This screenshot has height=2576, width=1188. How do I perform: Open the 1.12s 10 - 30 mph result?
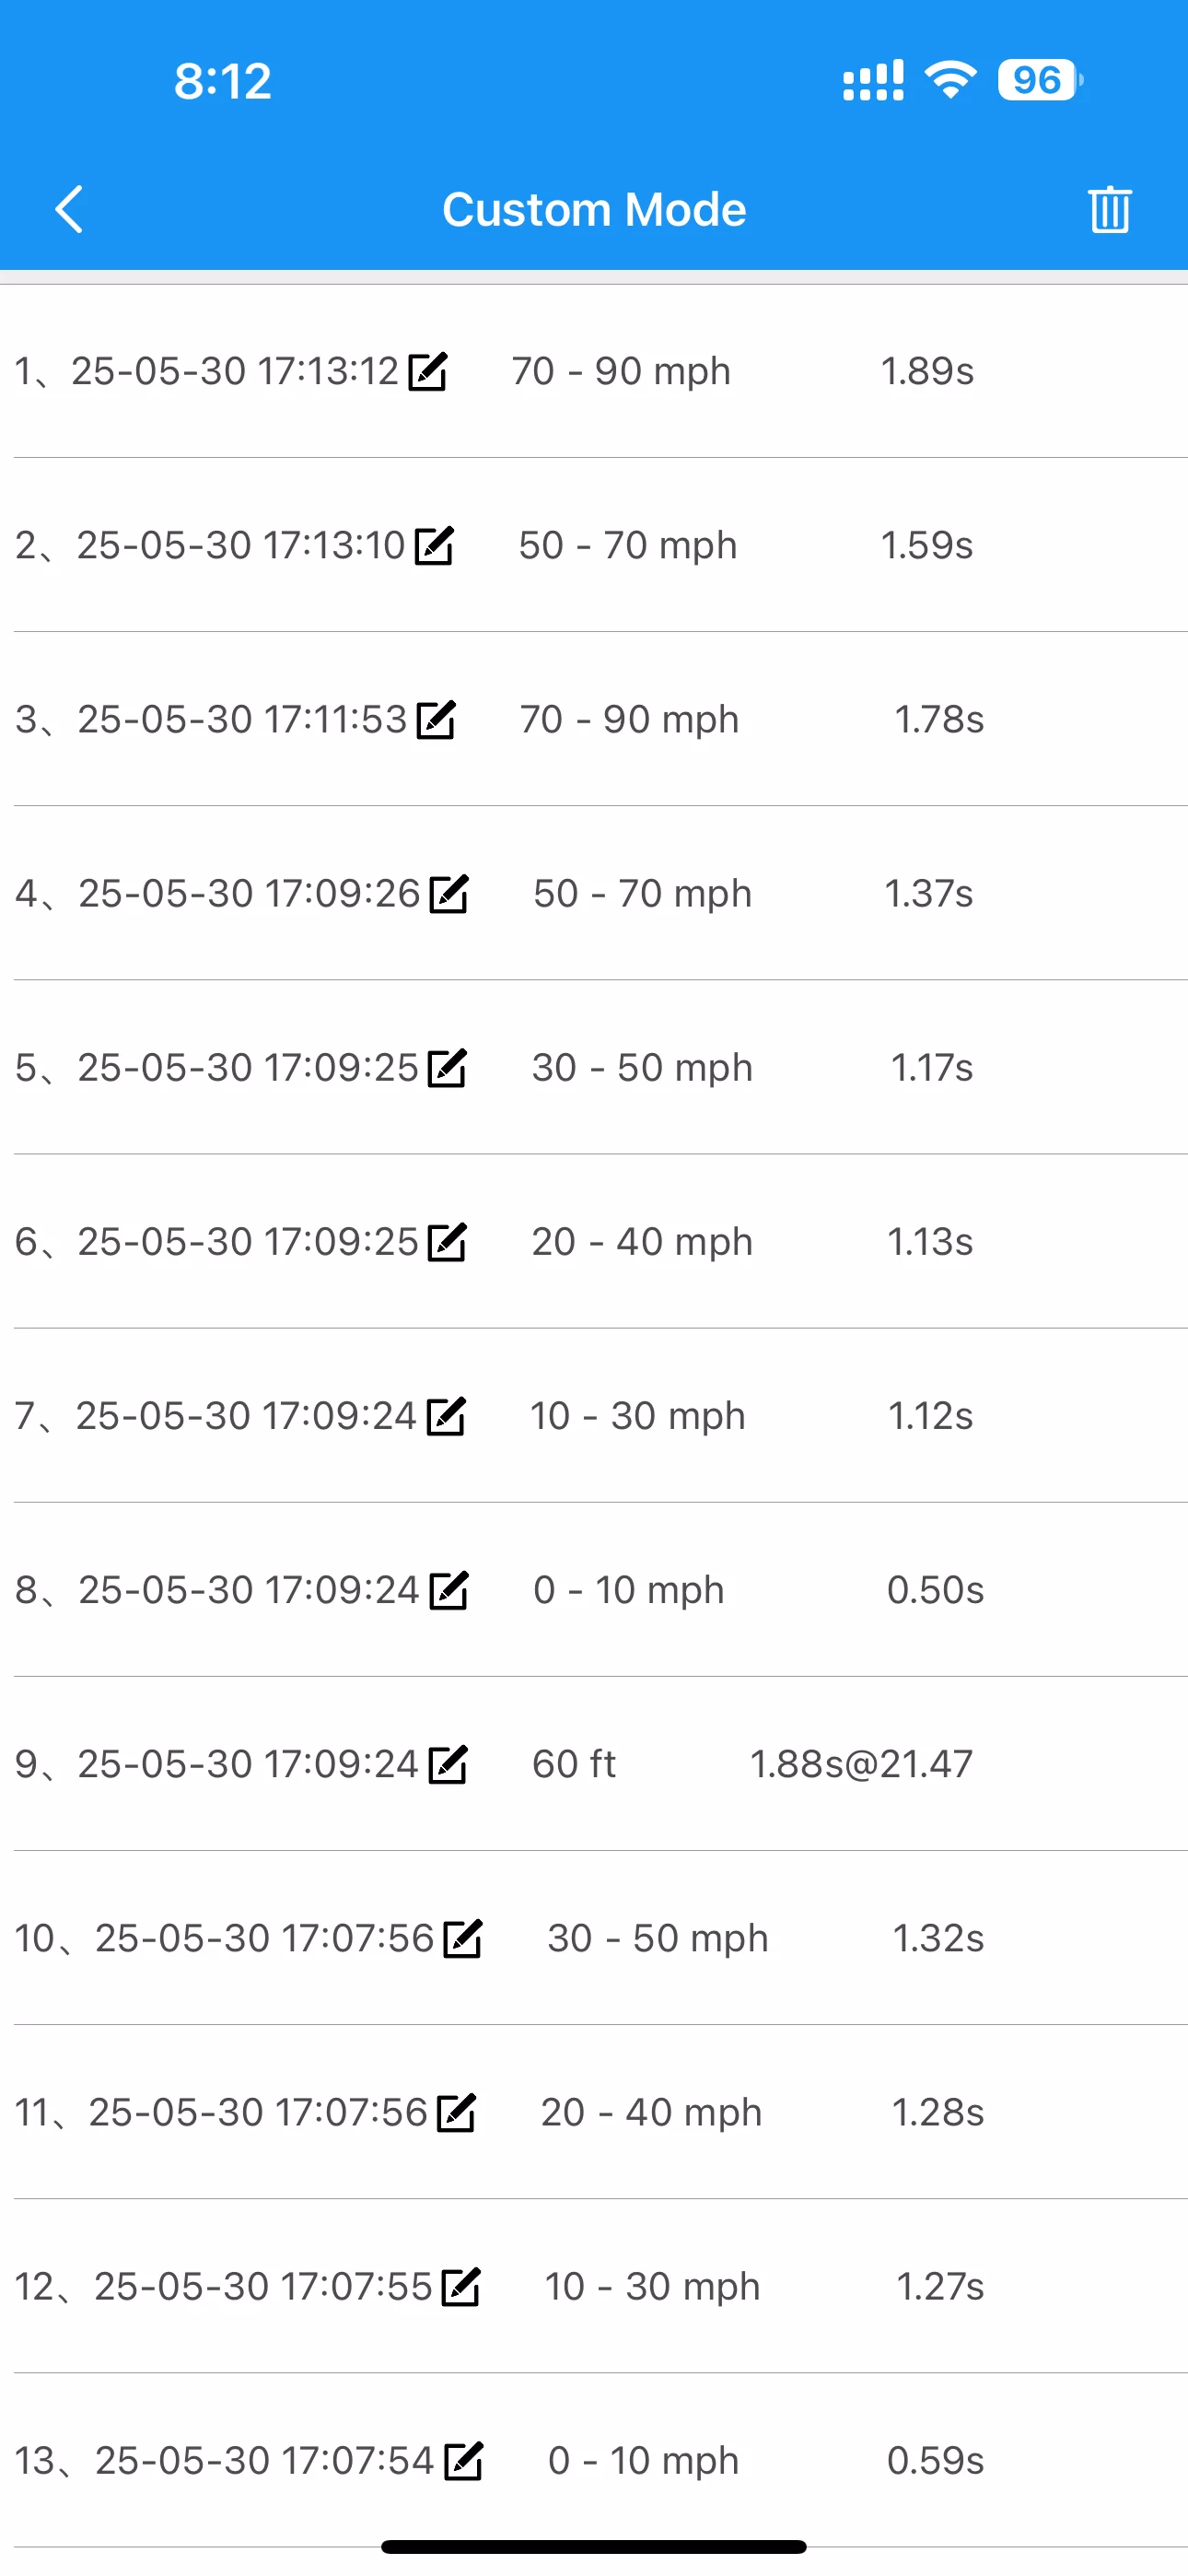[594, 1415]
